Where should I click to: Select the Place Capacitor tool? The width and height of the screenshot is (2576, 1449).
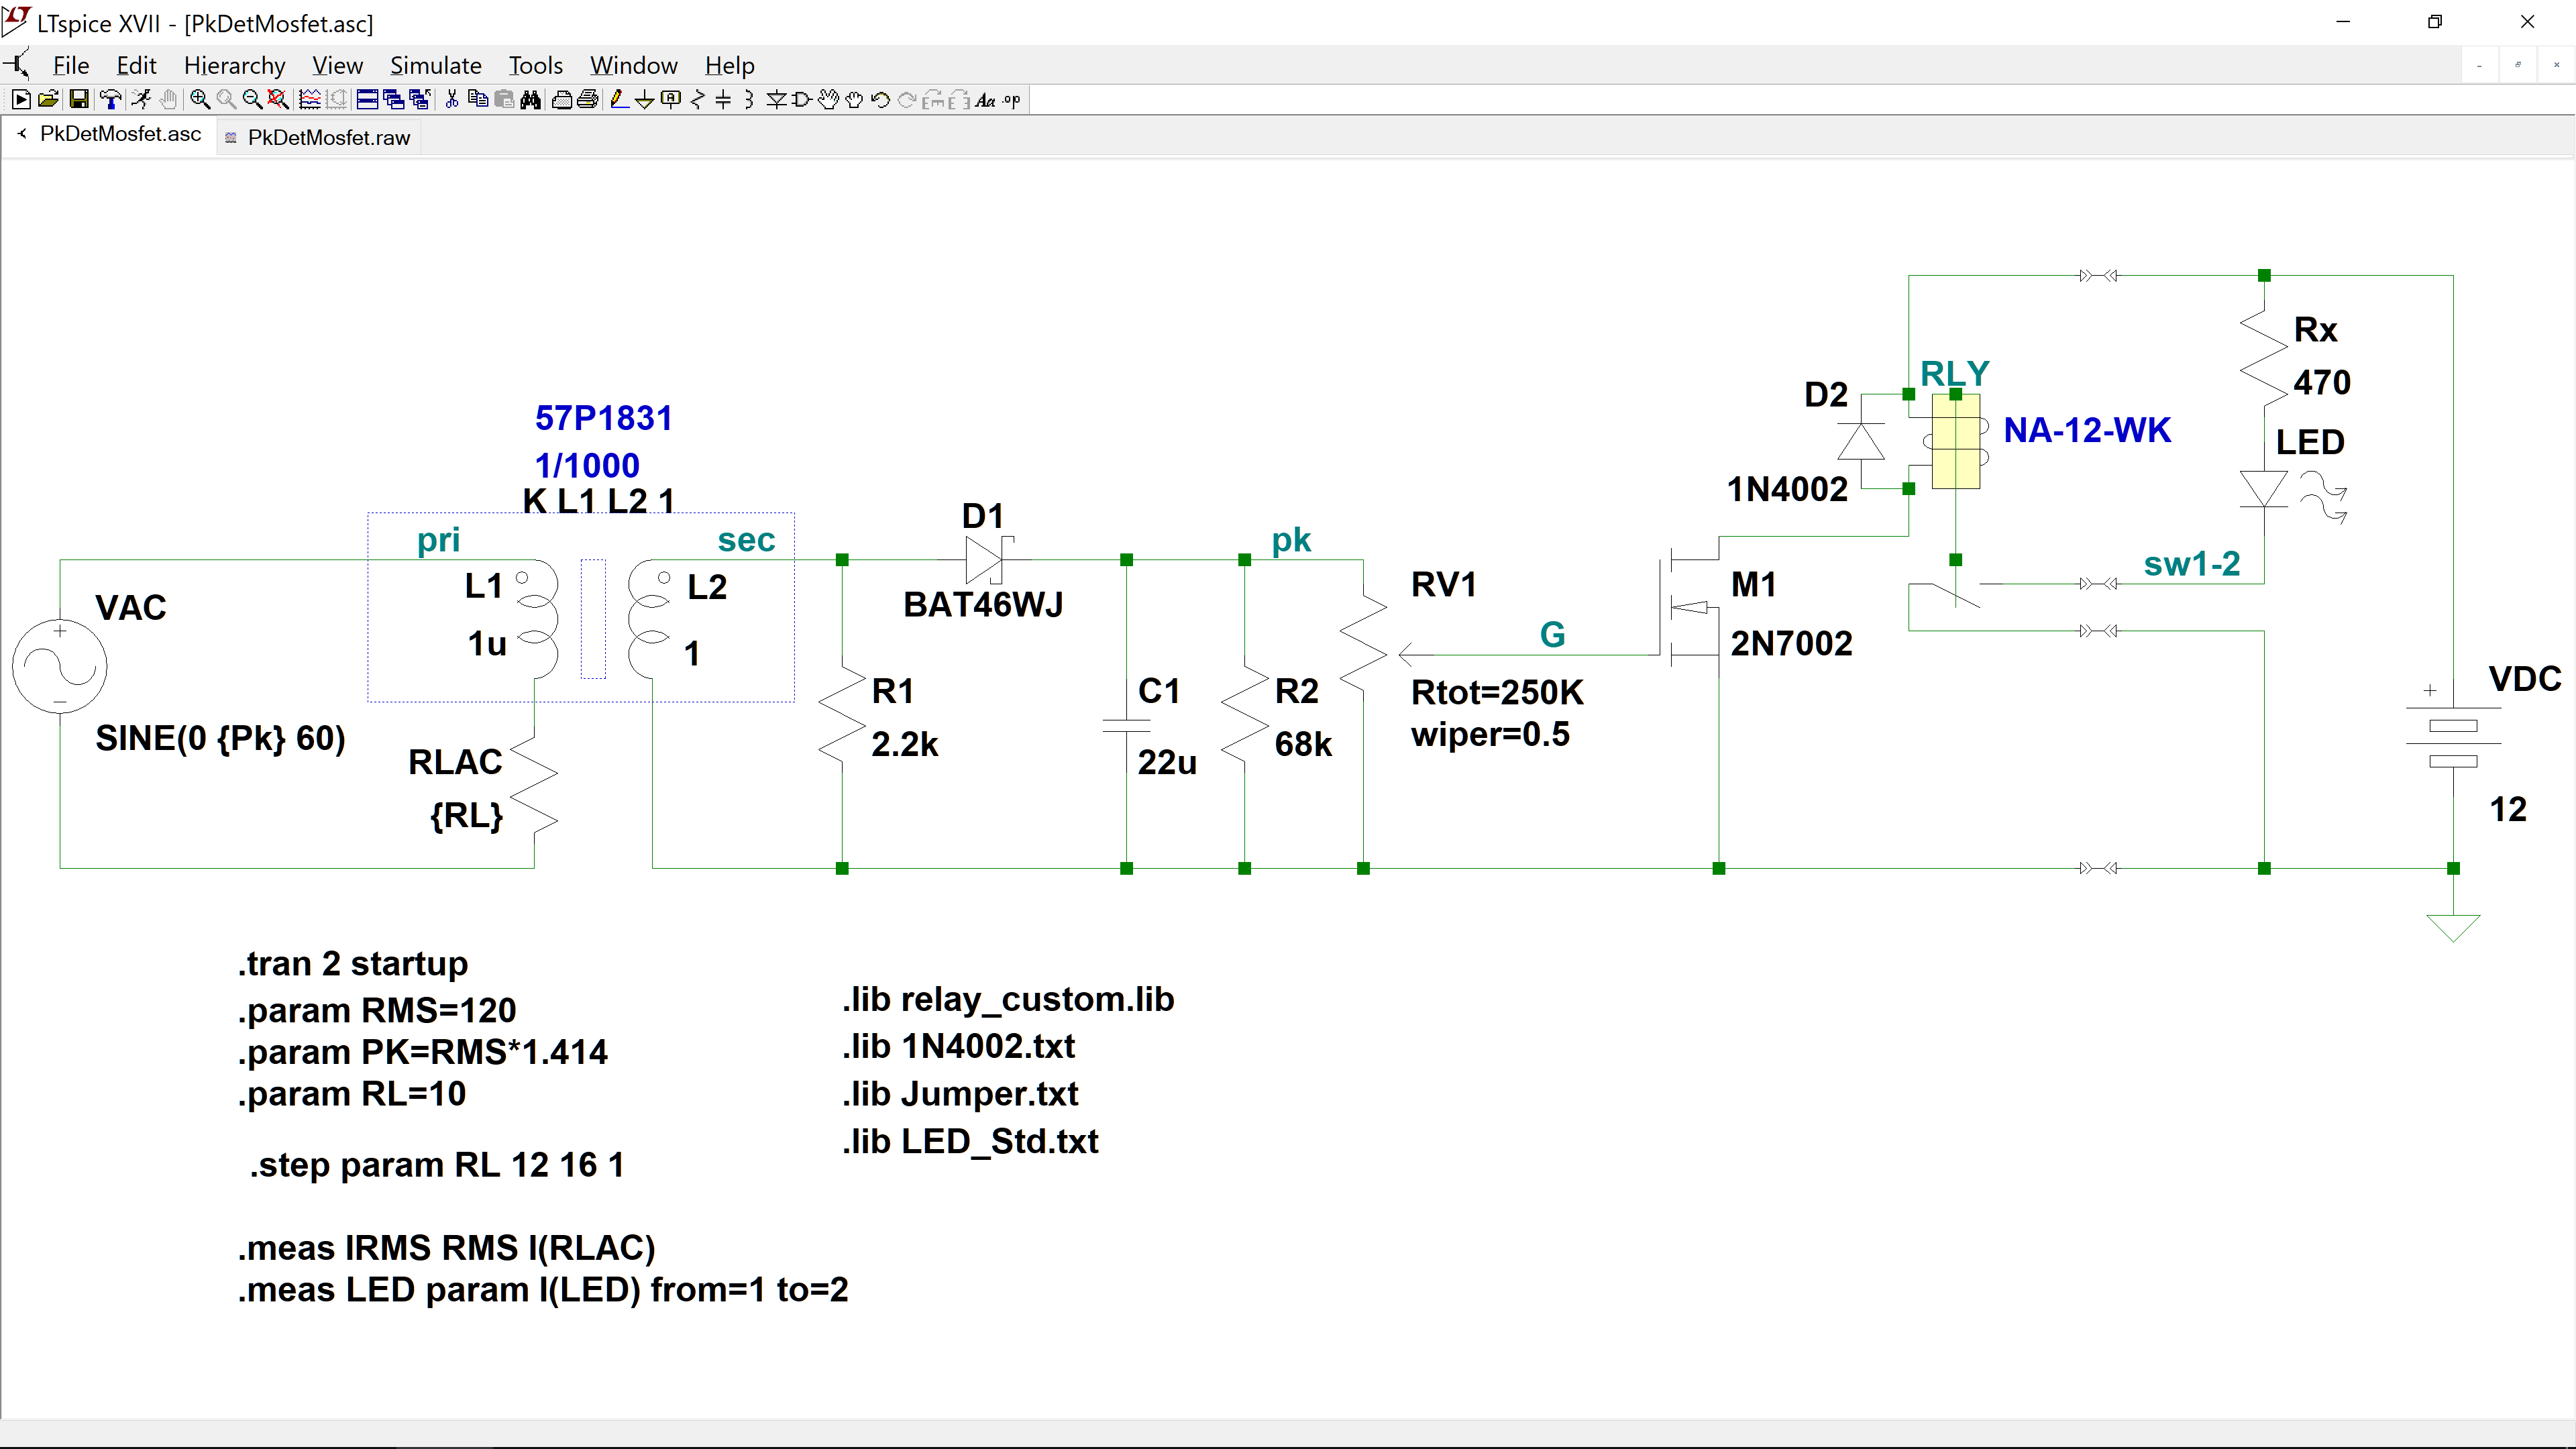(723, 99)
